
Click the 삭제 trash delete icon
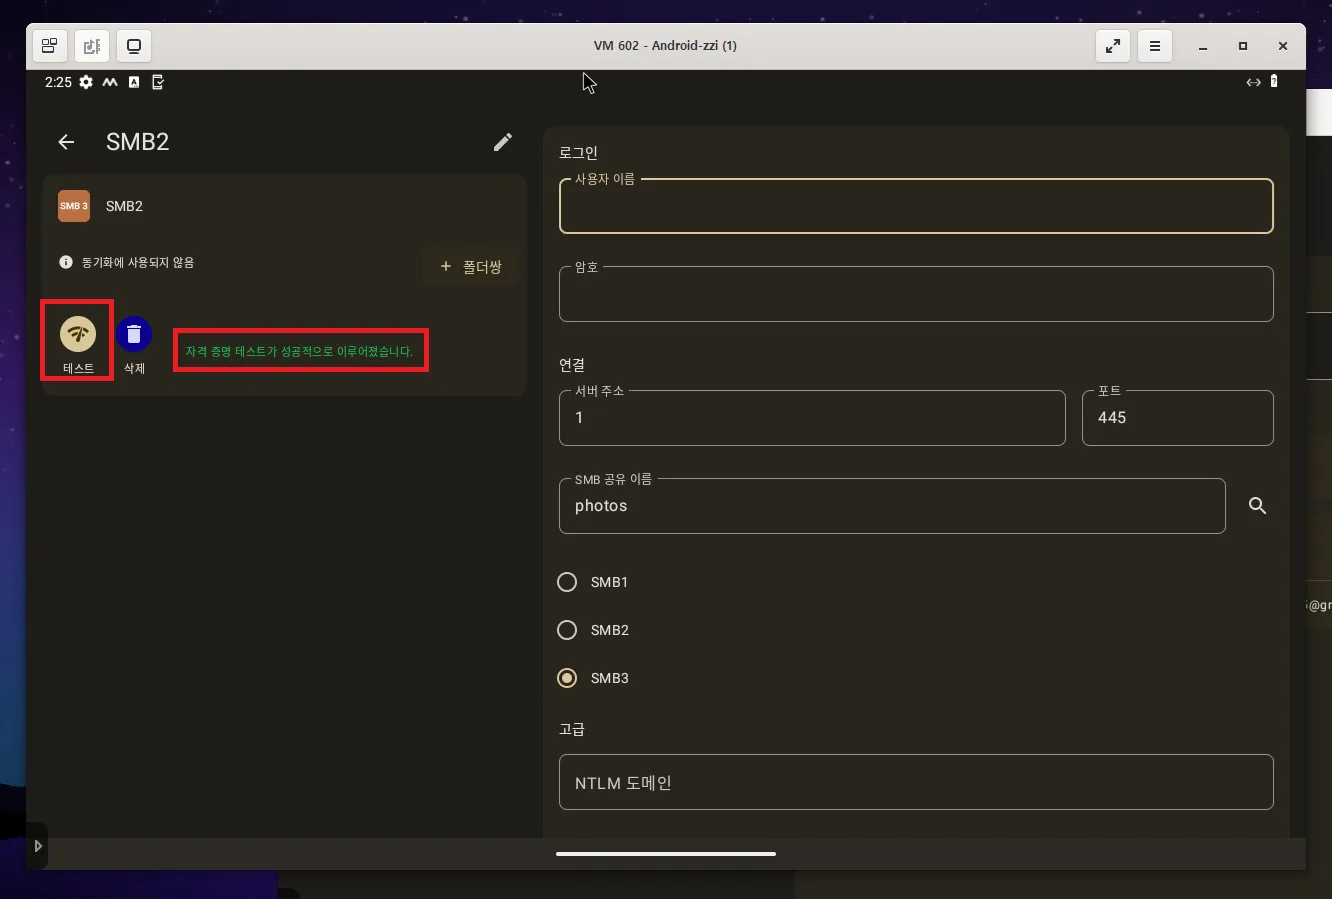(x=134, y=333)
